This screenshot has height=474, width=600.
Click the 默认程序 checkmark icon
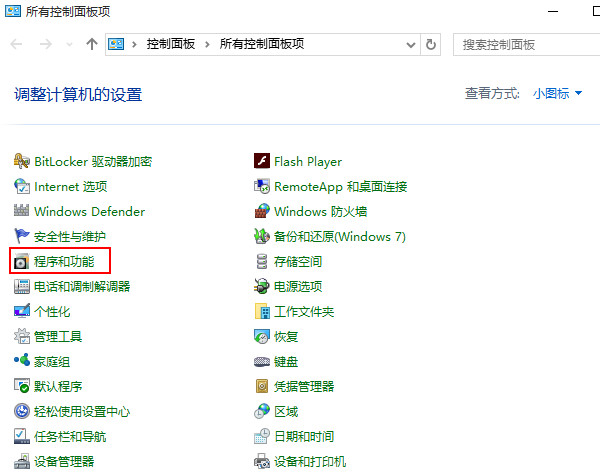coord(21,386)
